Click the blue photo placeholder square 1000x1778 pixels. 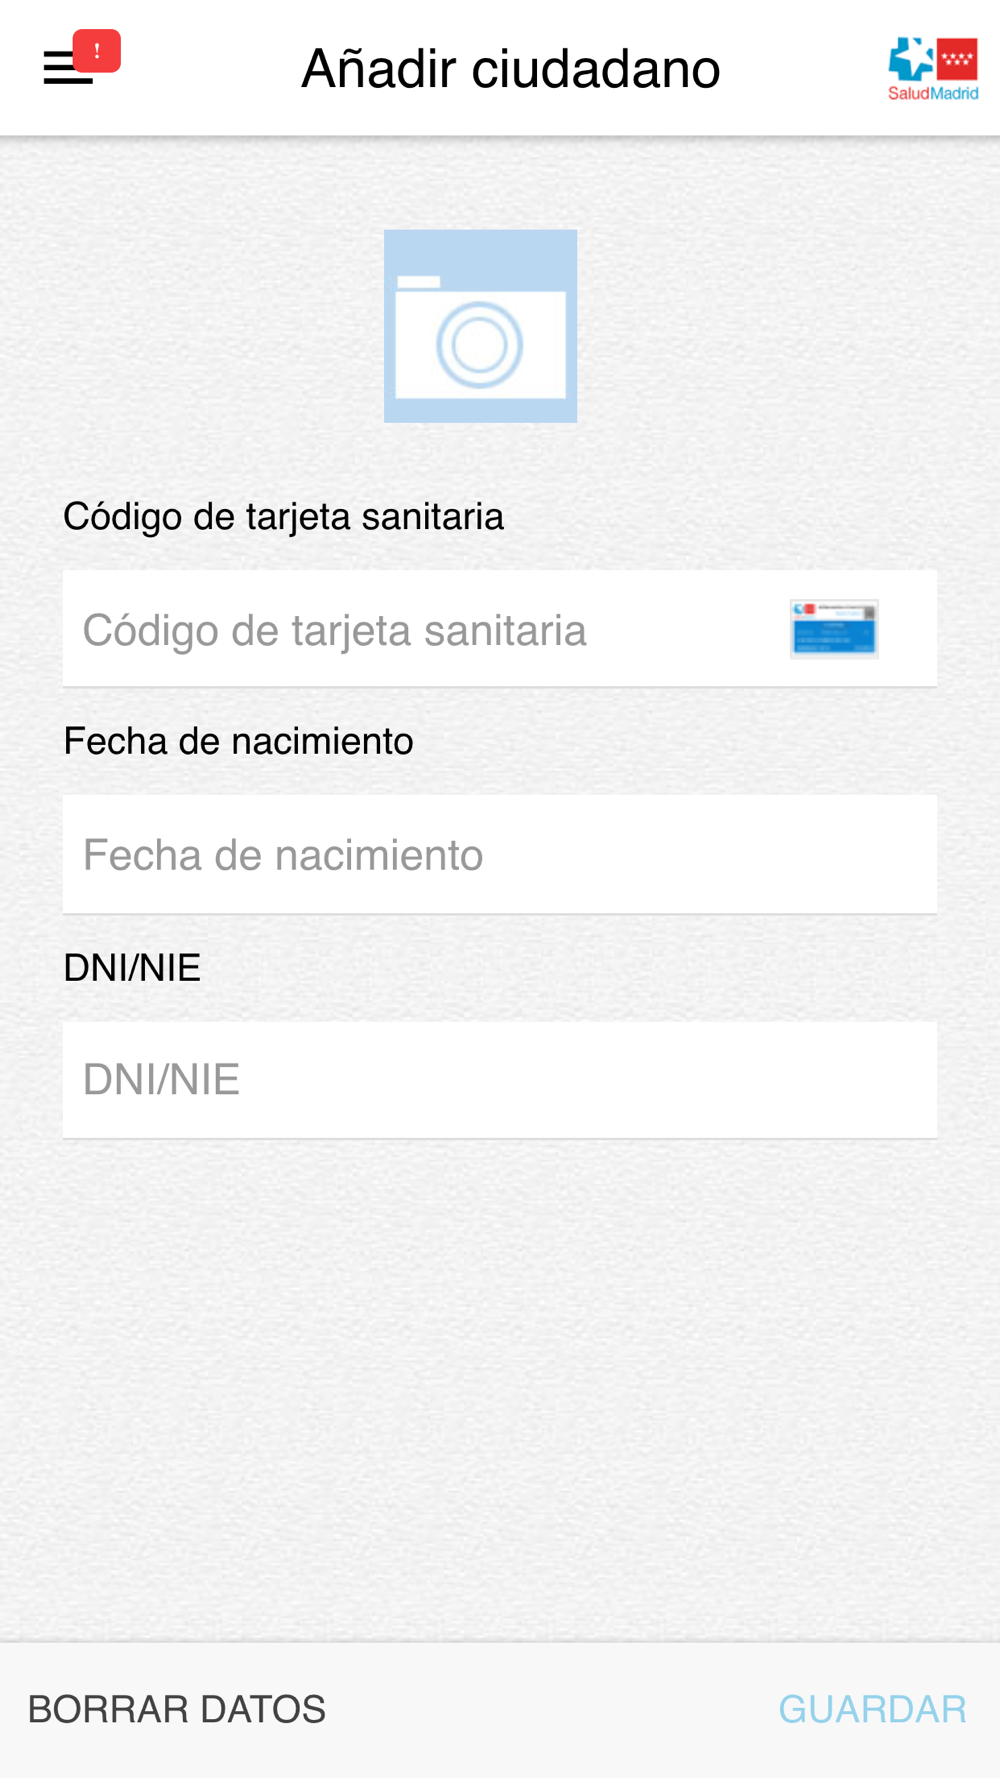tap(480, 326)
